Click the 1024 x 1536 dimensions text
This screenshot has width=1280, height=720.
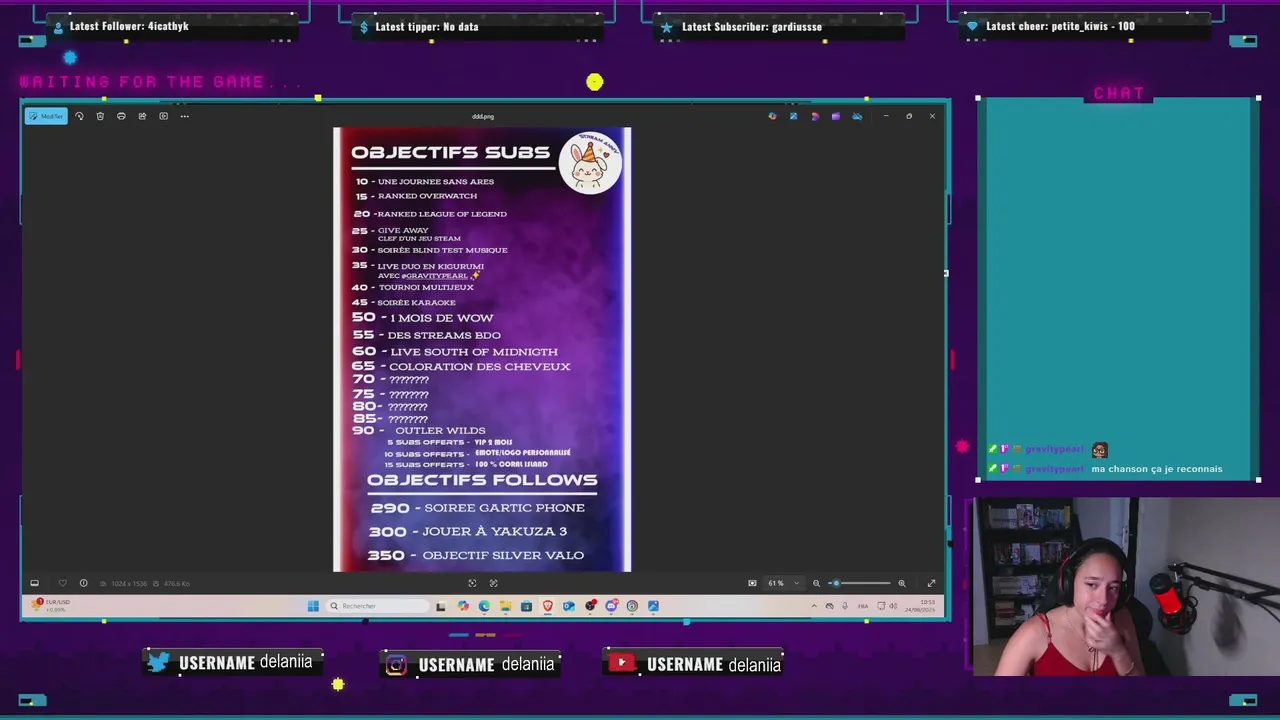(130, 583)
